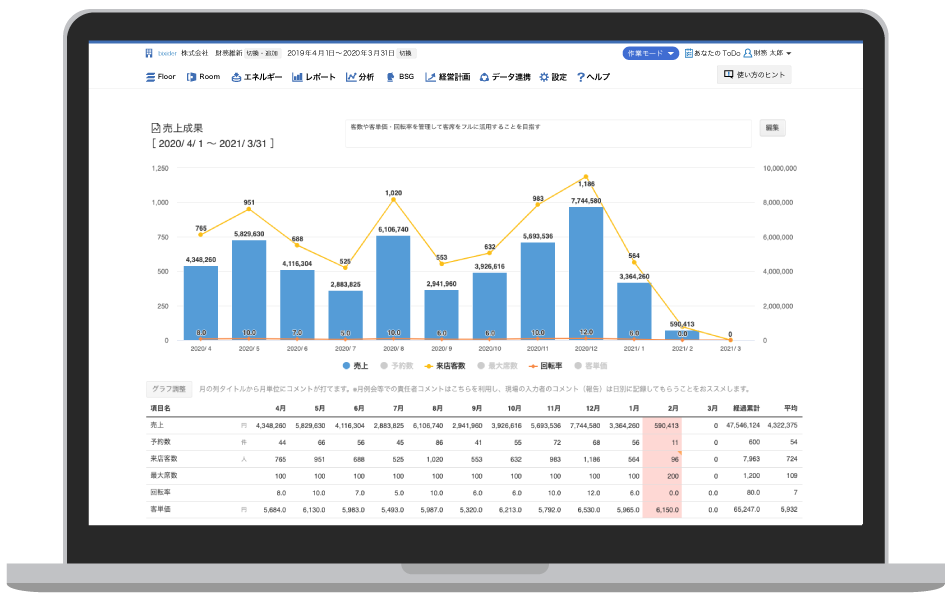Viewport: 950px width, 600px height.
Task: Open the 財務 太郎 user dropdown
Action: click(768, 53)
